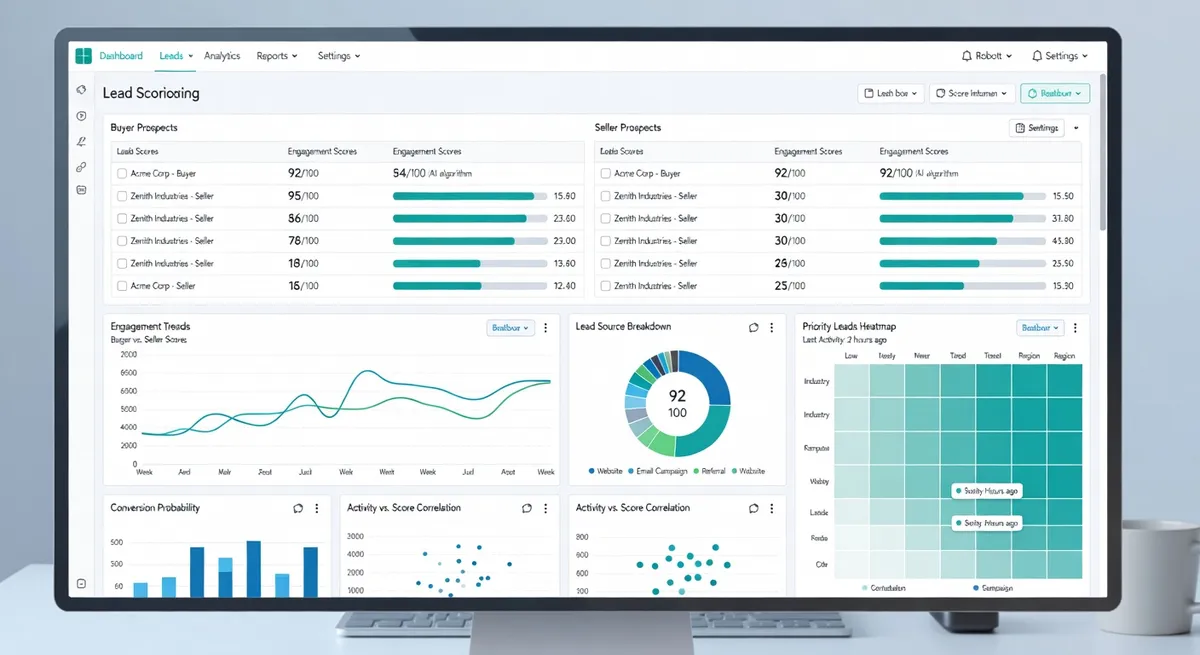Open the Engagement Trends card dropdown
This screenshot has width=1200, height=655.
510,327
